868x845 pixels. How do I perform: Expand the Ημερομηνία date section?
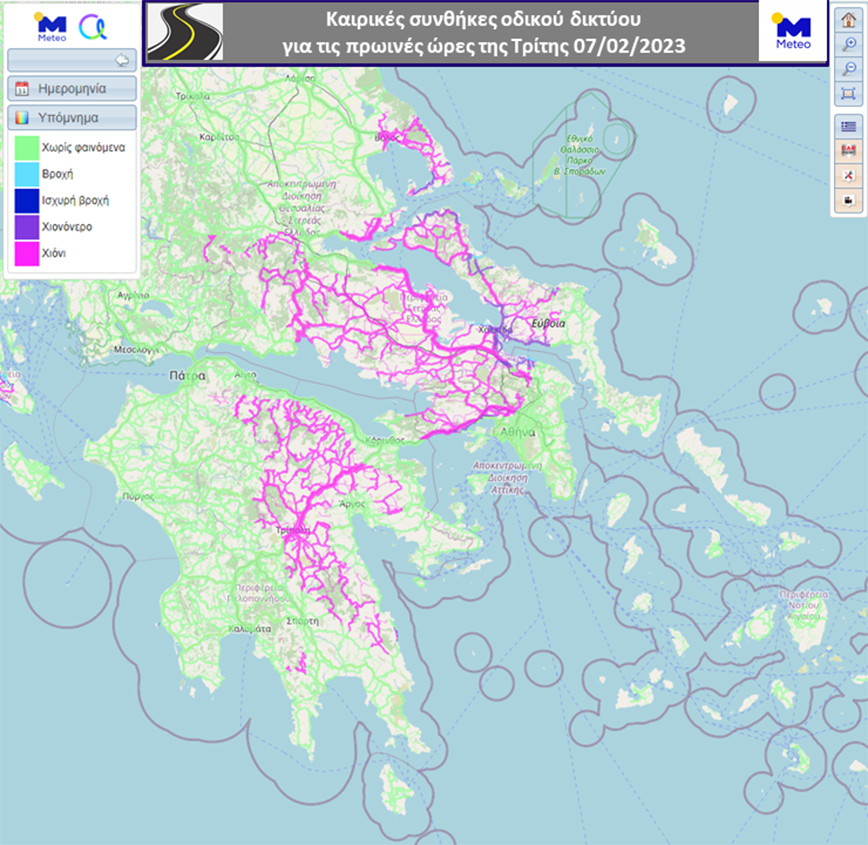click(x=72, y=88)
